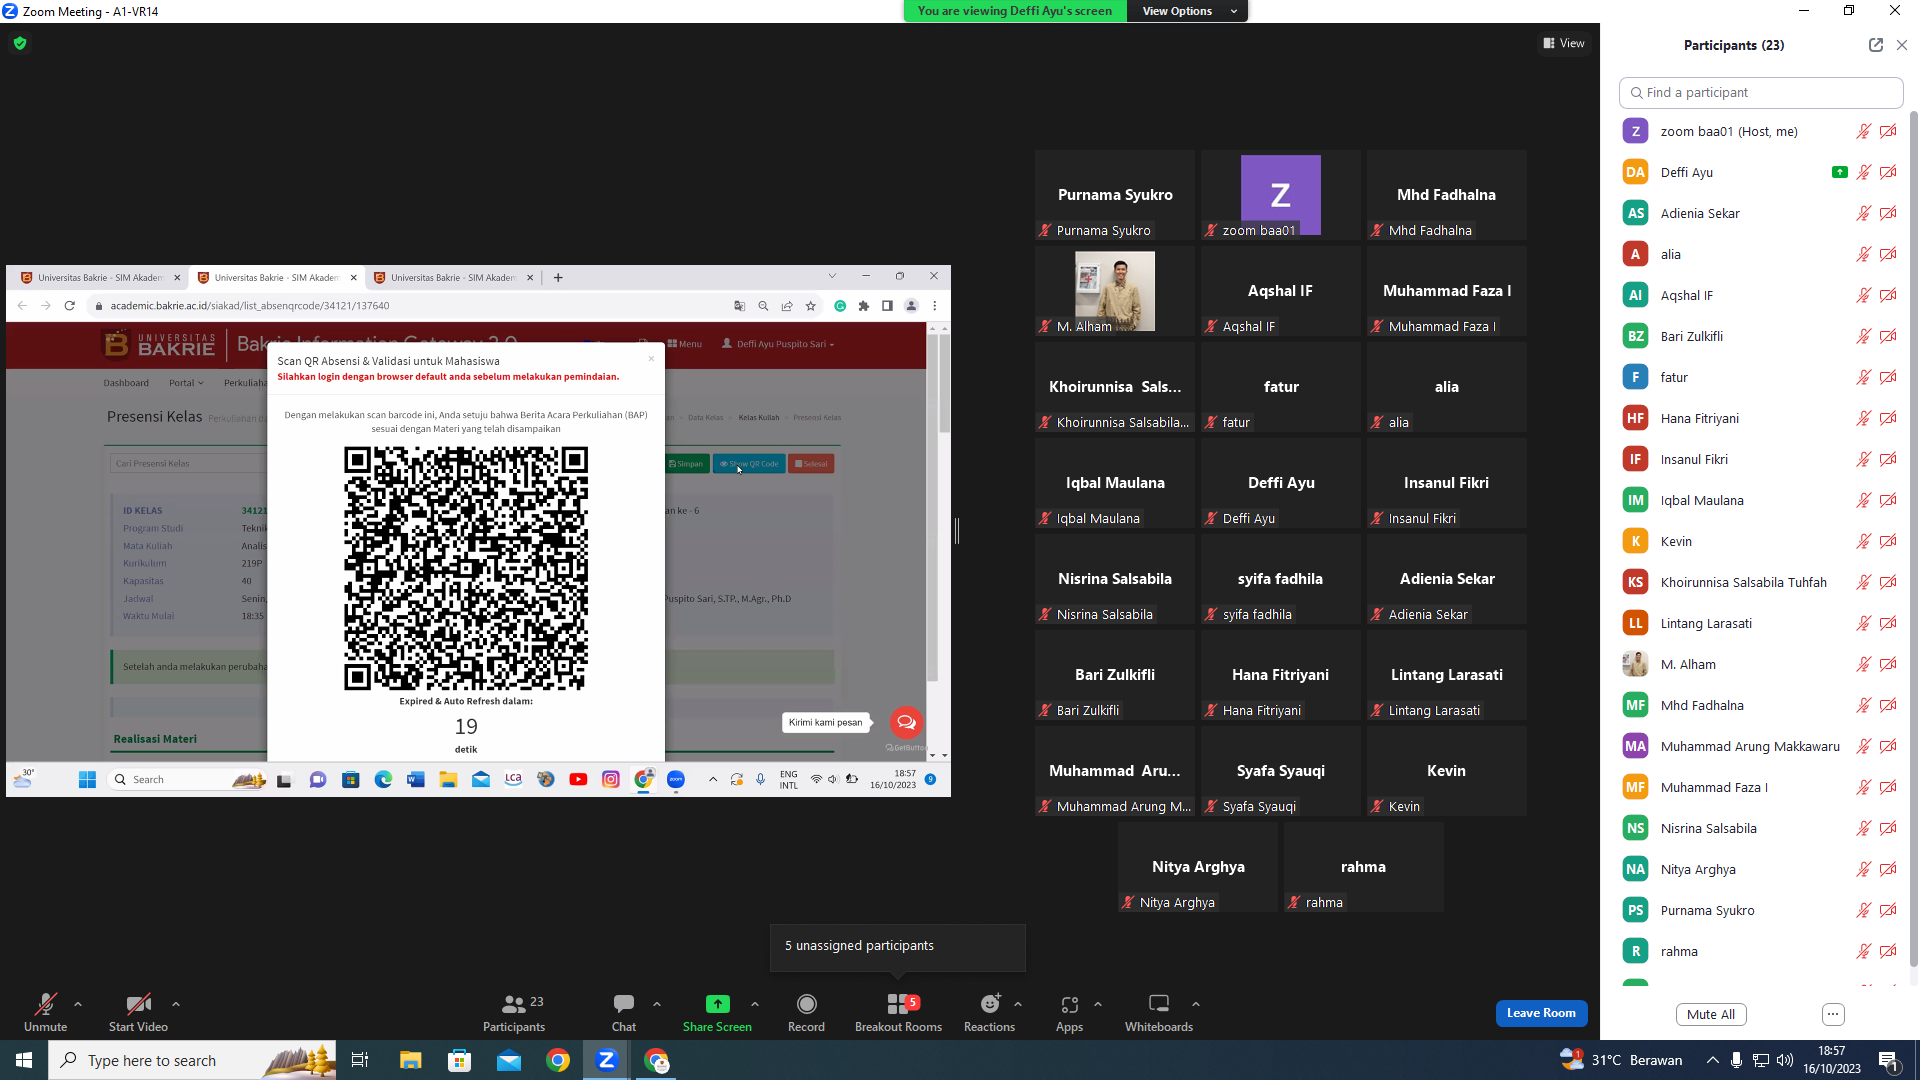Switch to second Universitas Bakrie browser tab

point(276,278)
